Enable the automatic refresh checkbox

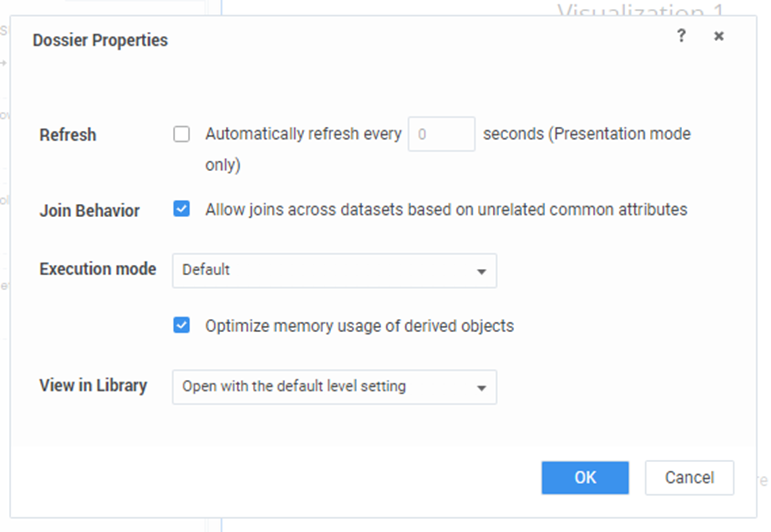pos(181,134)
